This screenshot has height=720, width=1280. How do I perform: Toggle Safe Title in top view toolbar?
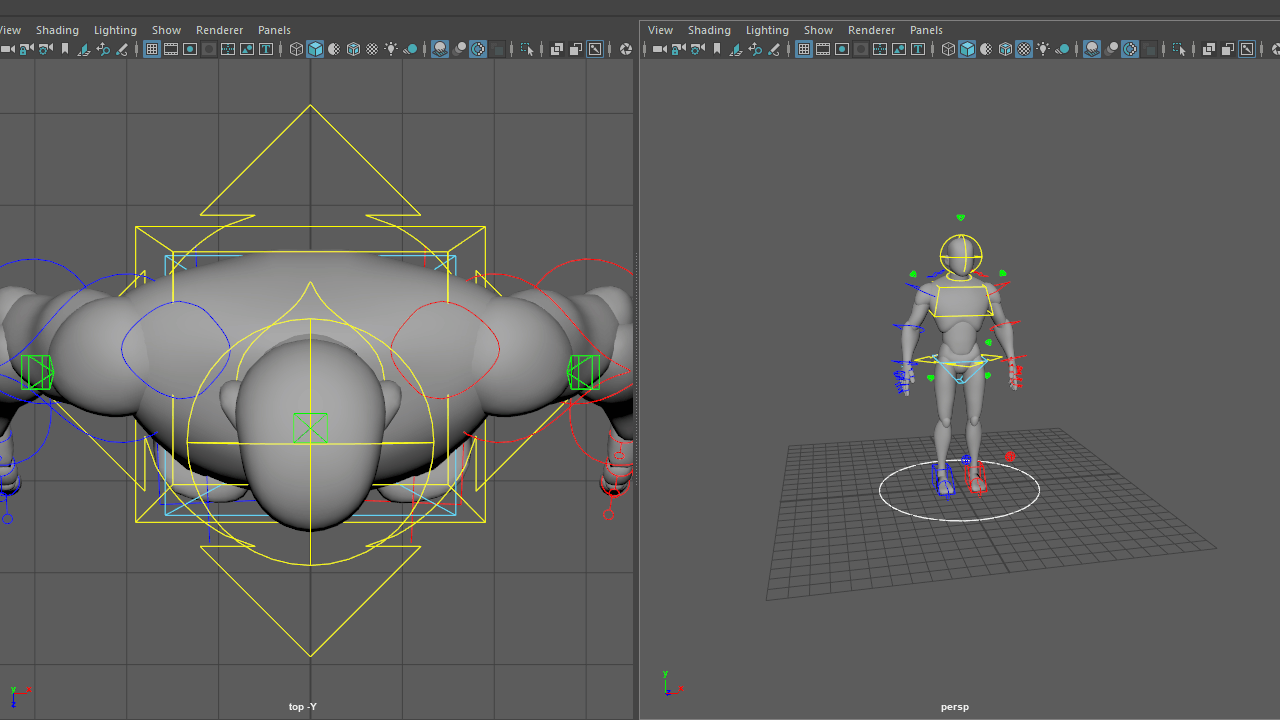click(266, 49)
